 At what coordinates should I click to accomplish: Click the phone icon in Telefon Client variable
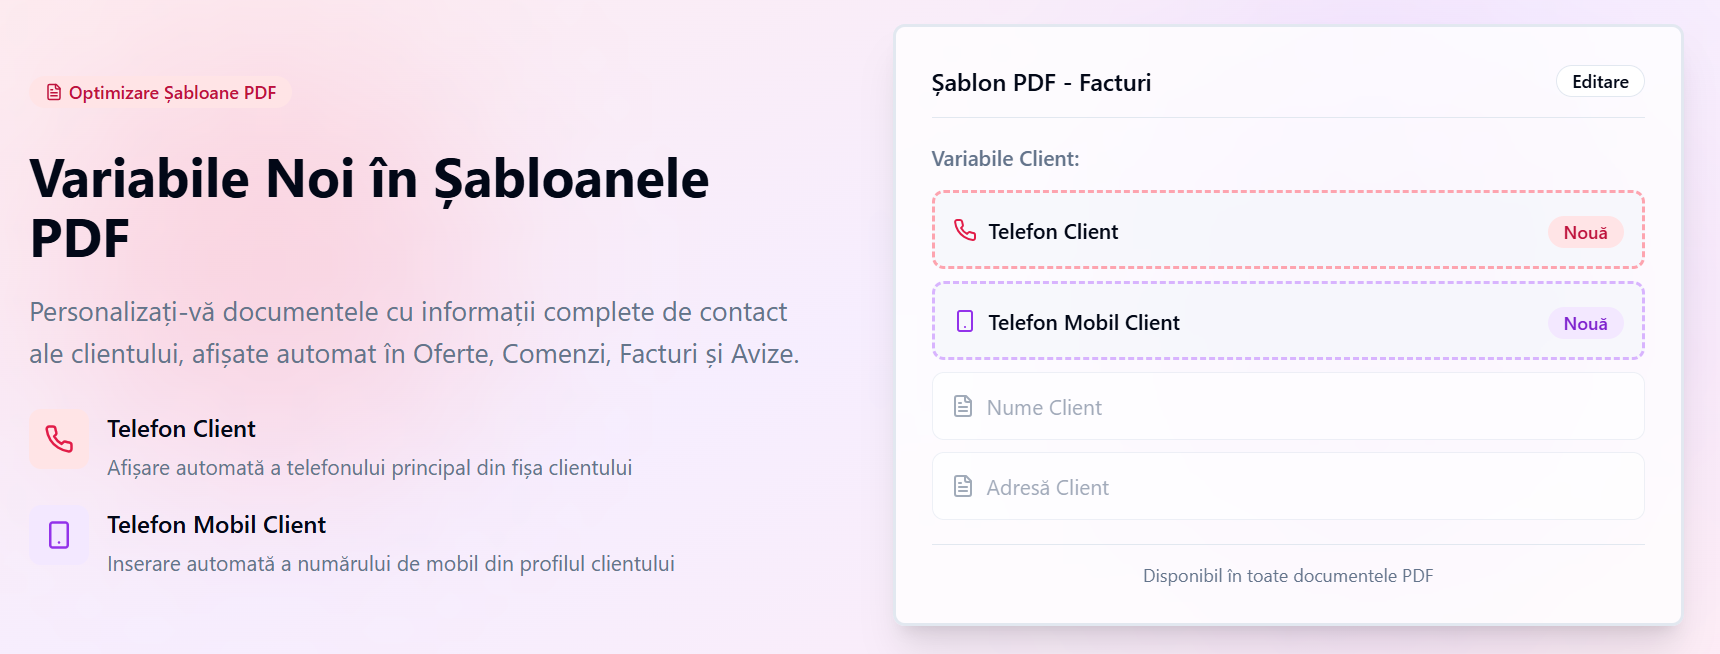click(x=964, y=231)
